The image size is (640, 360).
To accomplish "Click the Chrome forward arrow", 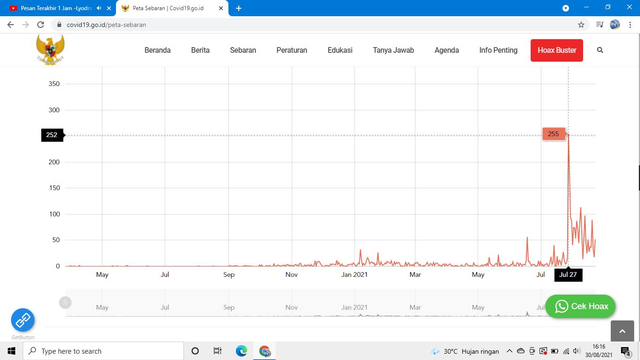I will pyautogui.click(x=25, y=24).
